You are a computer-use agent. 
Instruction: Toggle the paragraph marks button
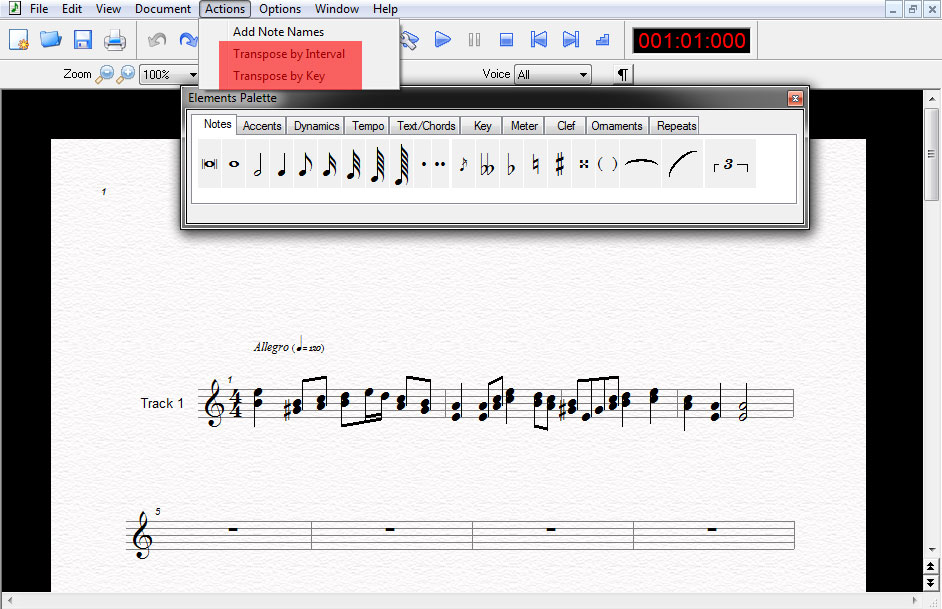(623, 74)
